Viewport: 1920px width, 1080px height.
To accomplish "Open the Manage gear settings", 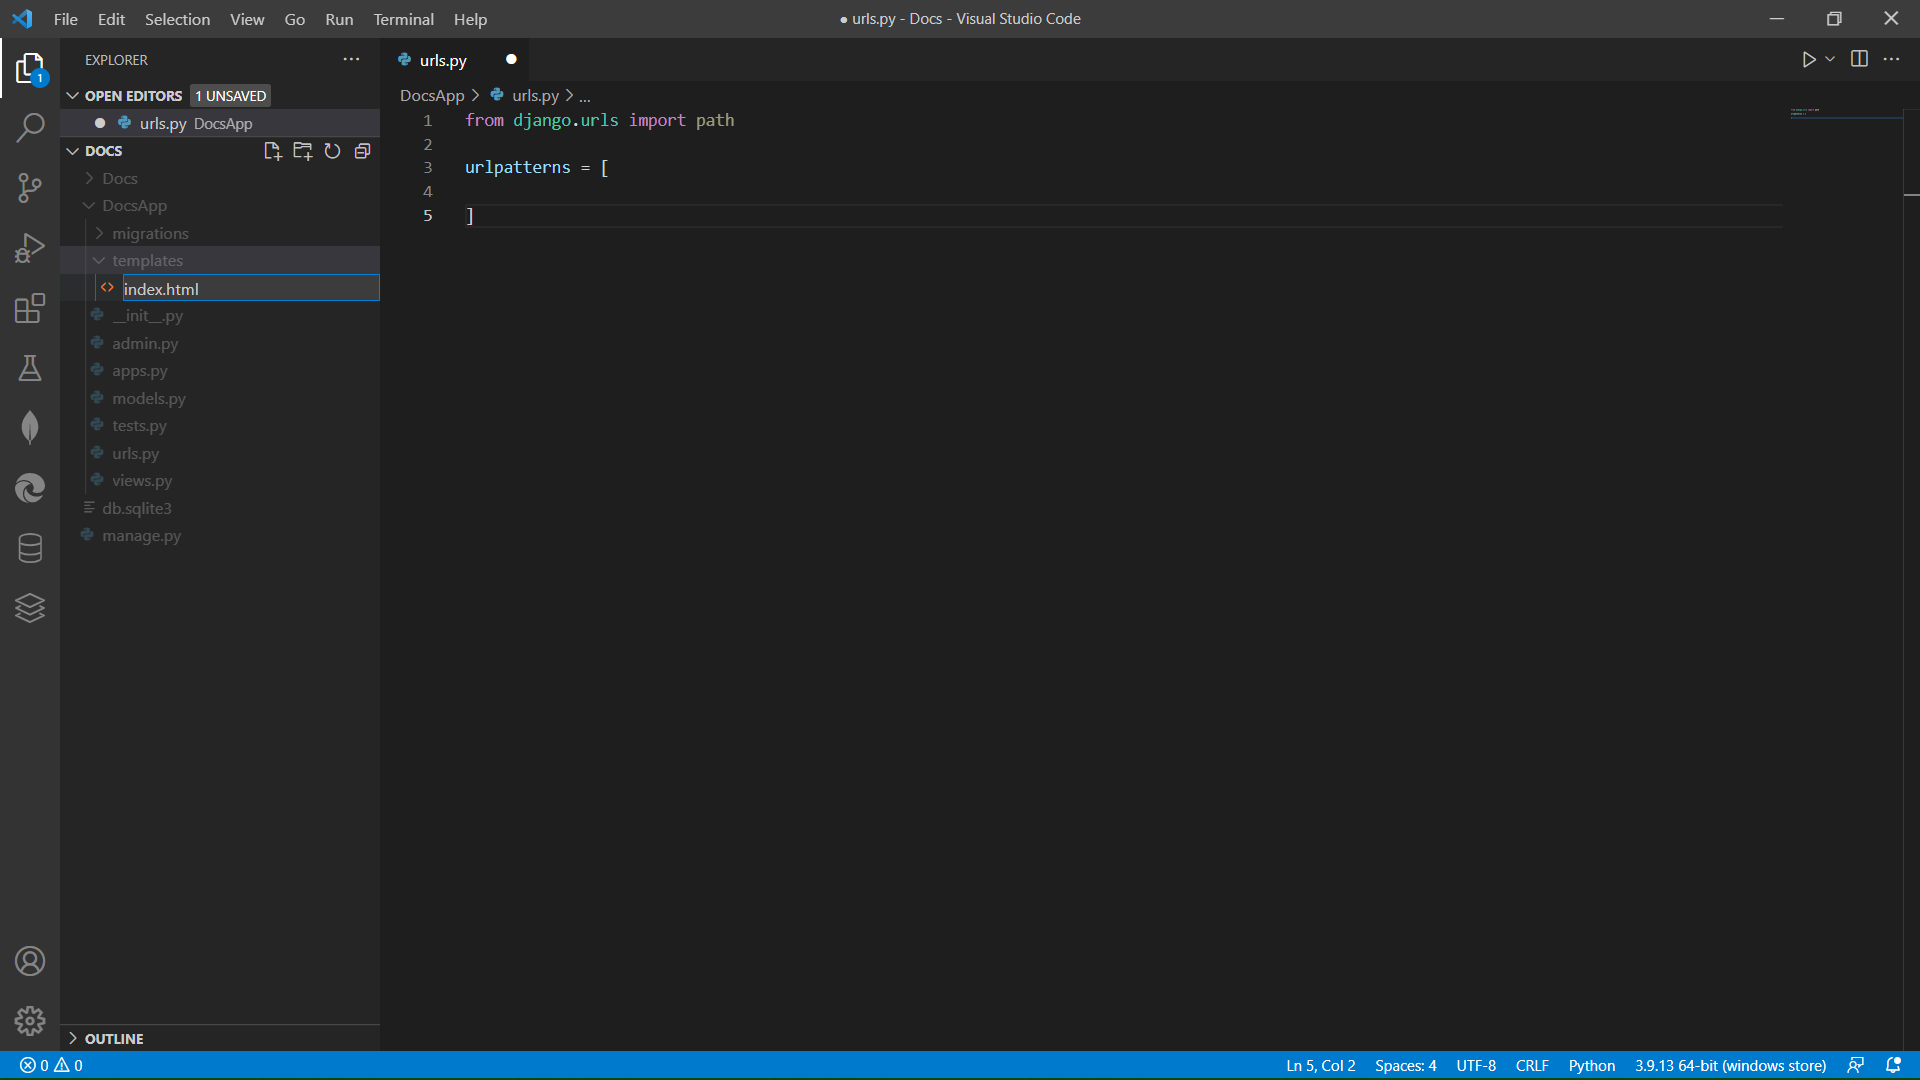I will [30, 1020].
